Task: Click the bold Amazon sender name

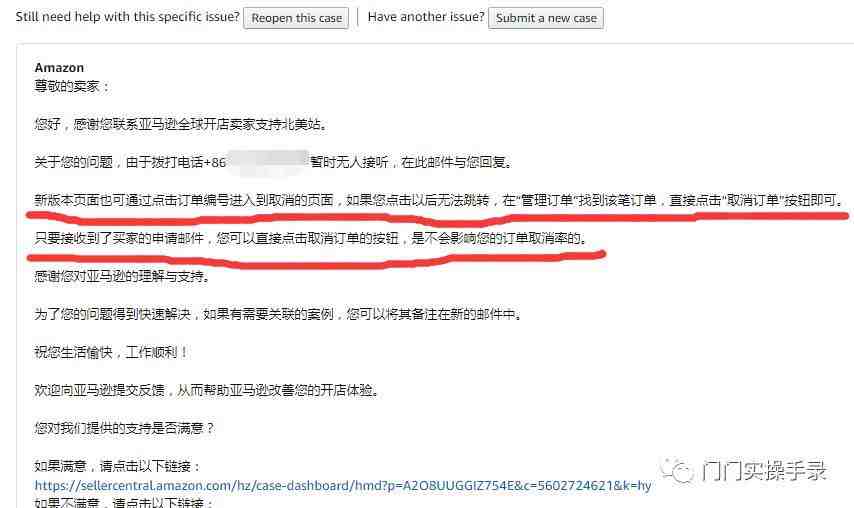Action: point(59,68)
